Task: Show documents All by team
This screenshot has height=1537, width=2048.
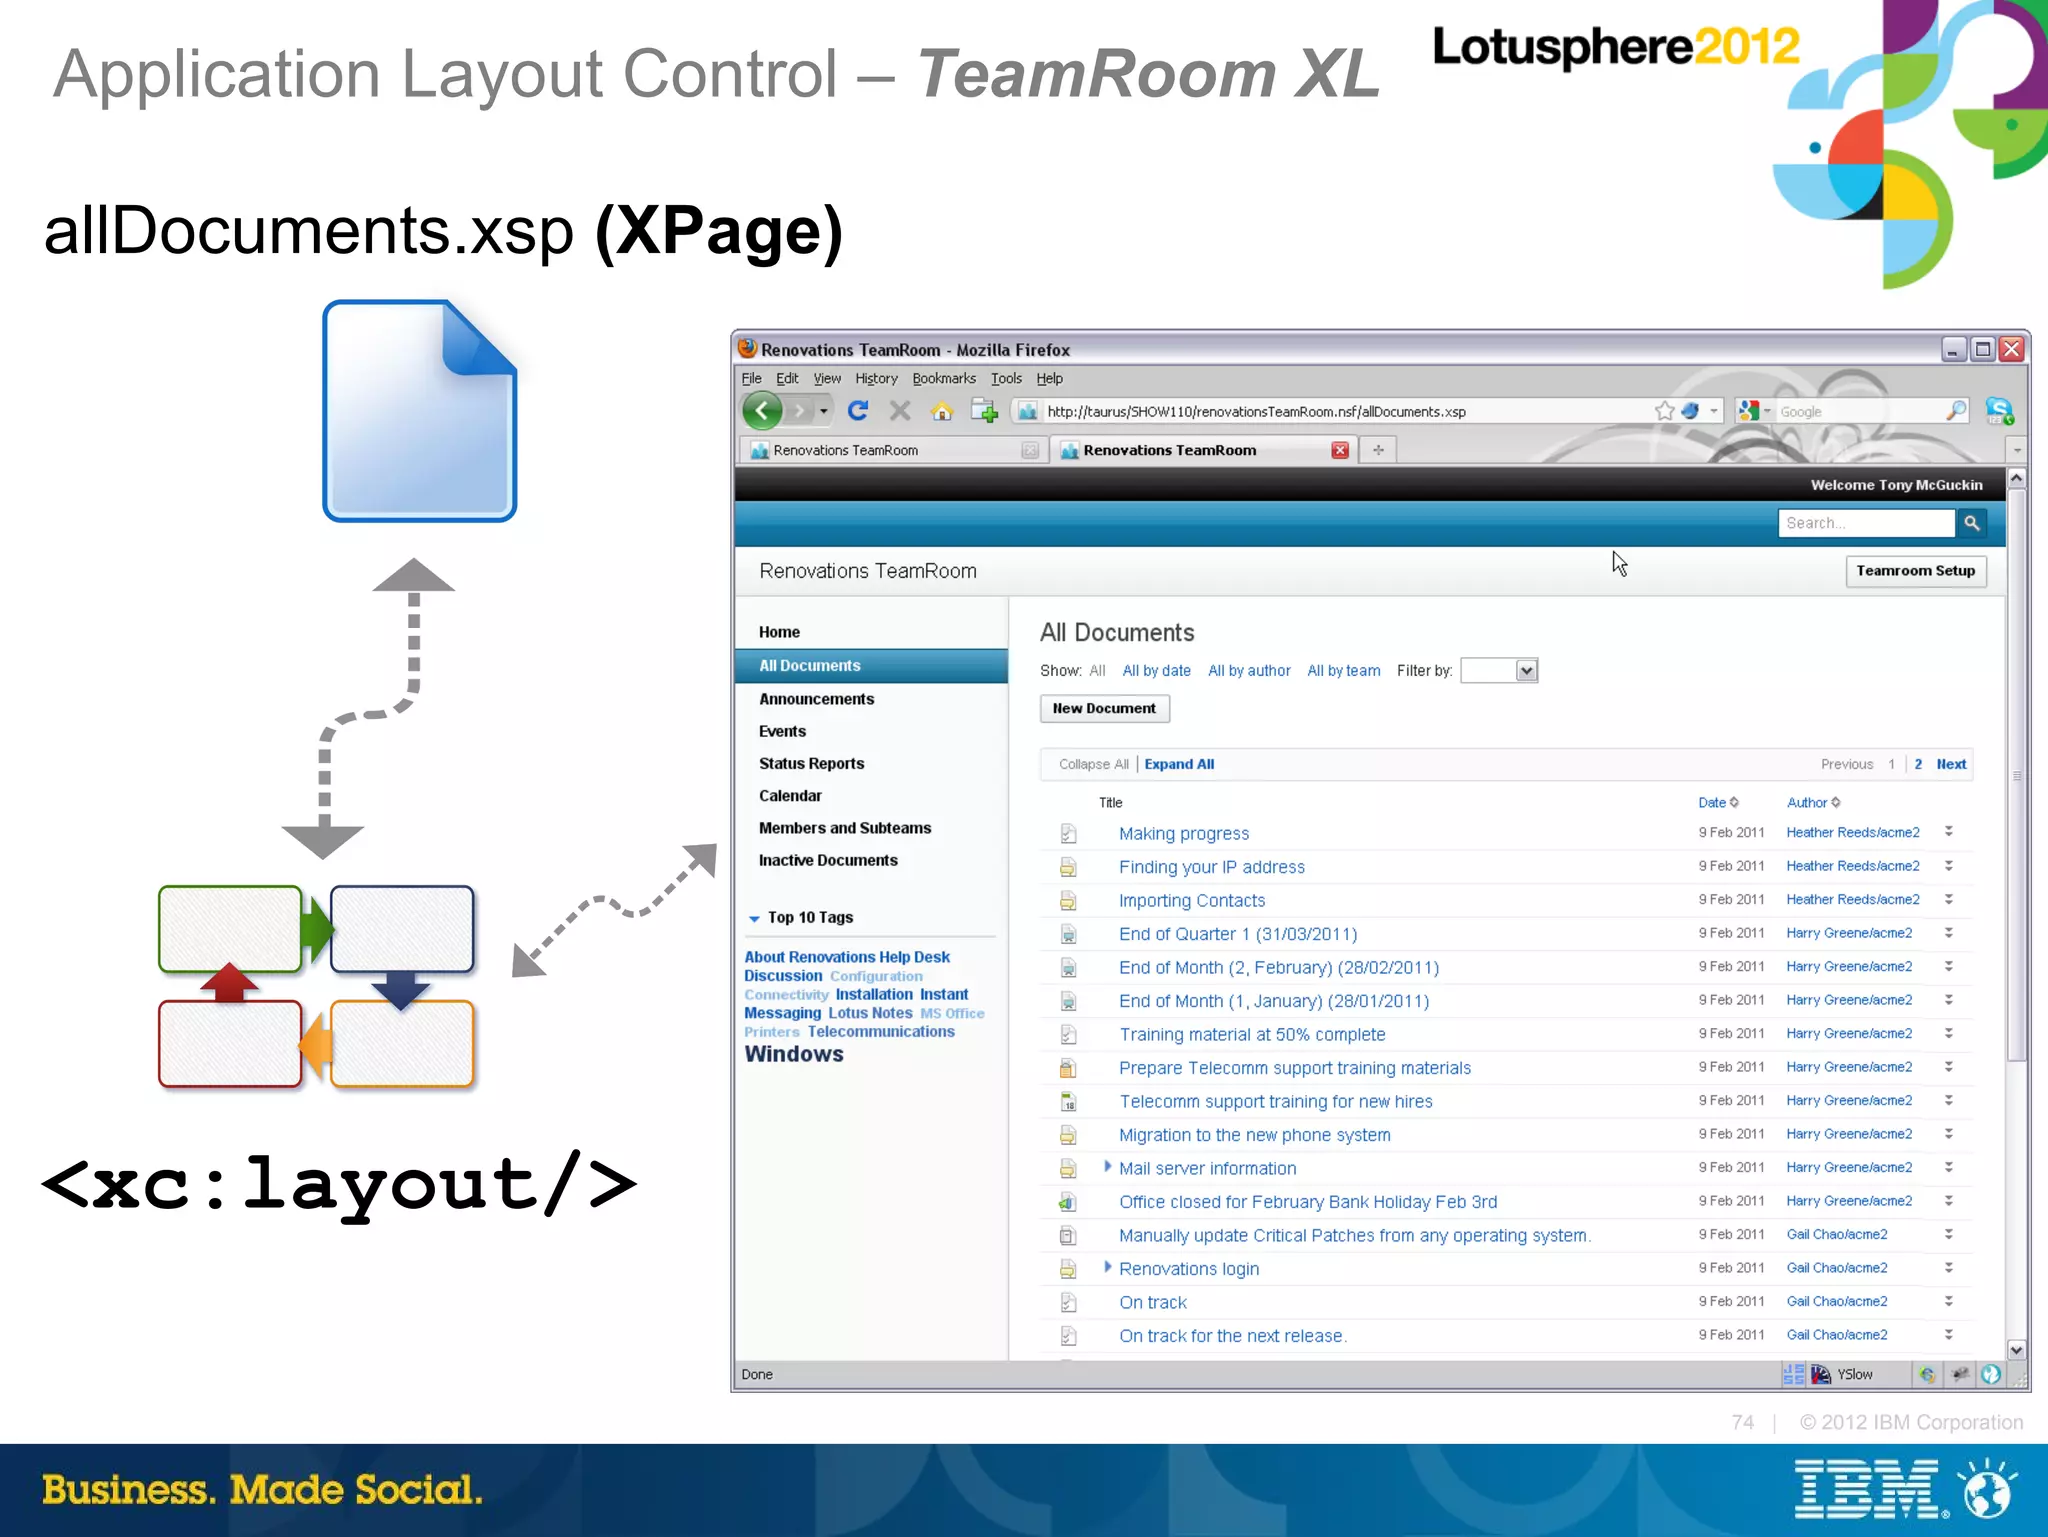Action: pos(1343,671)
